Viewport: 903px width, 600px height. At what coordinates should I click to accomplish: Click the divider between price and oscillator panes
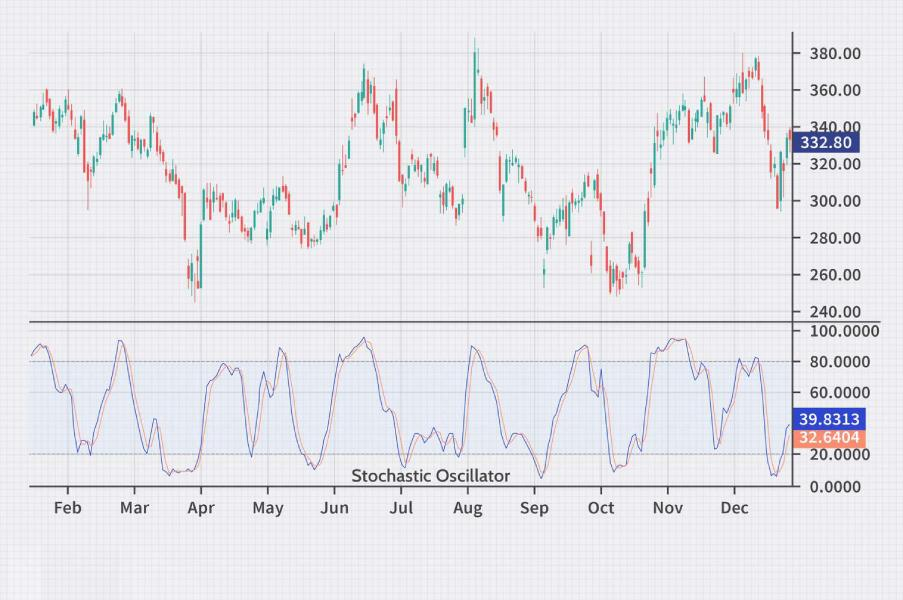pos(400,322)
